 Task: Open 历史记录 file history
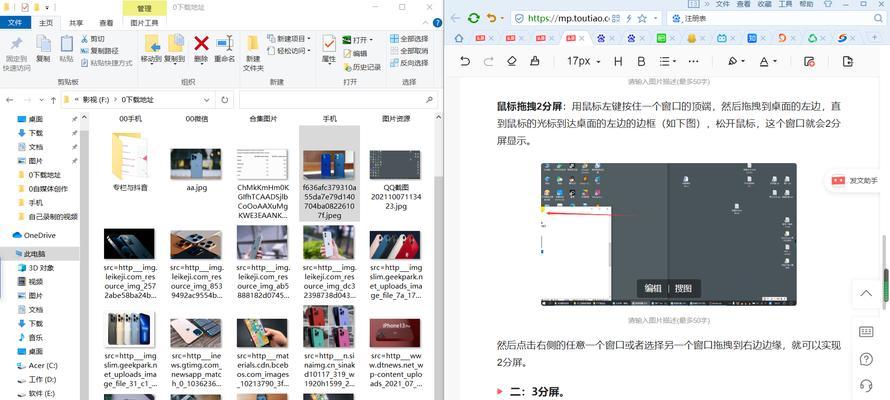362,67
